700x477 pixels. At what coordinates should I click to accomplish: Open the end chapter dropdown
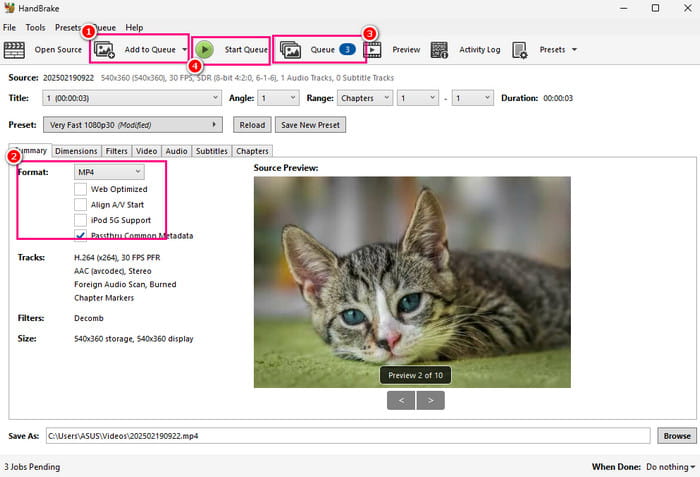(473, 98)
